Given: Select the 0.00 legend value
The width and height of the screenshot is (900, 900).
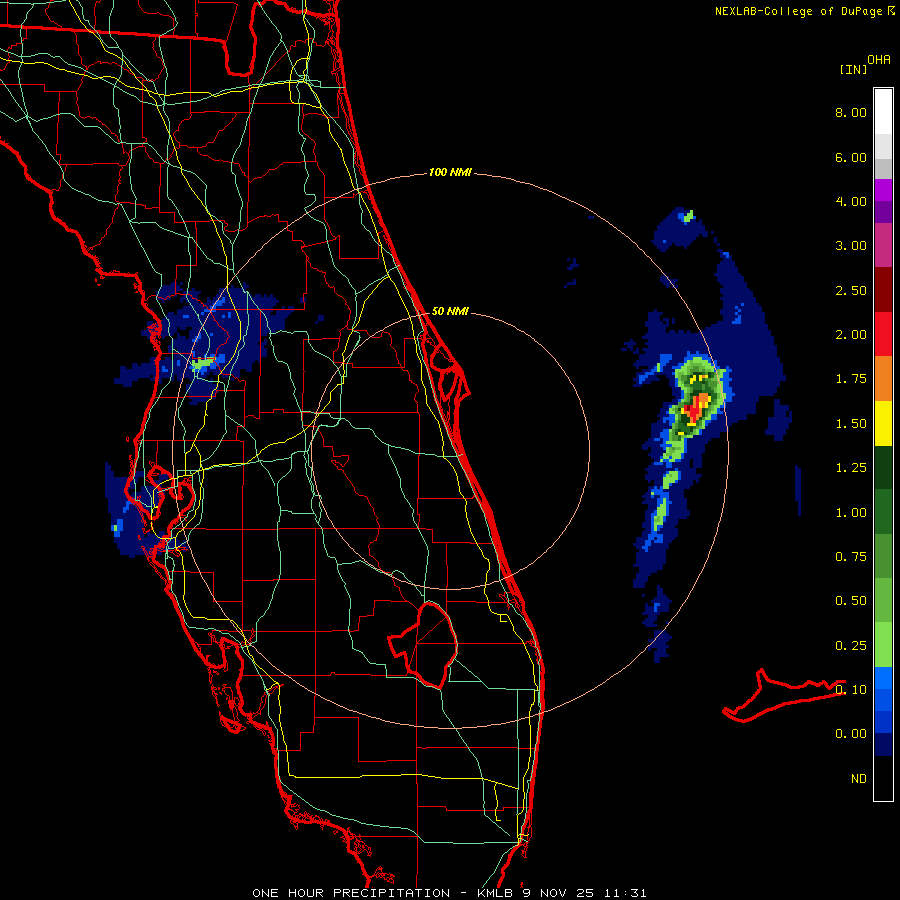Looking at the screenshot, I should click(x=851, y=734).
